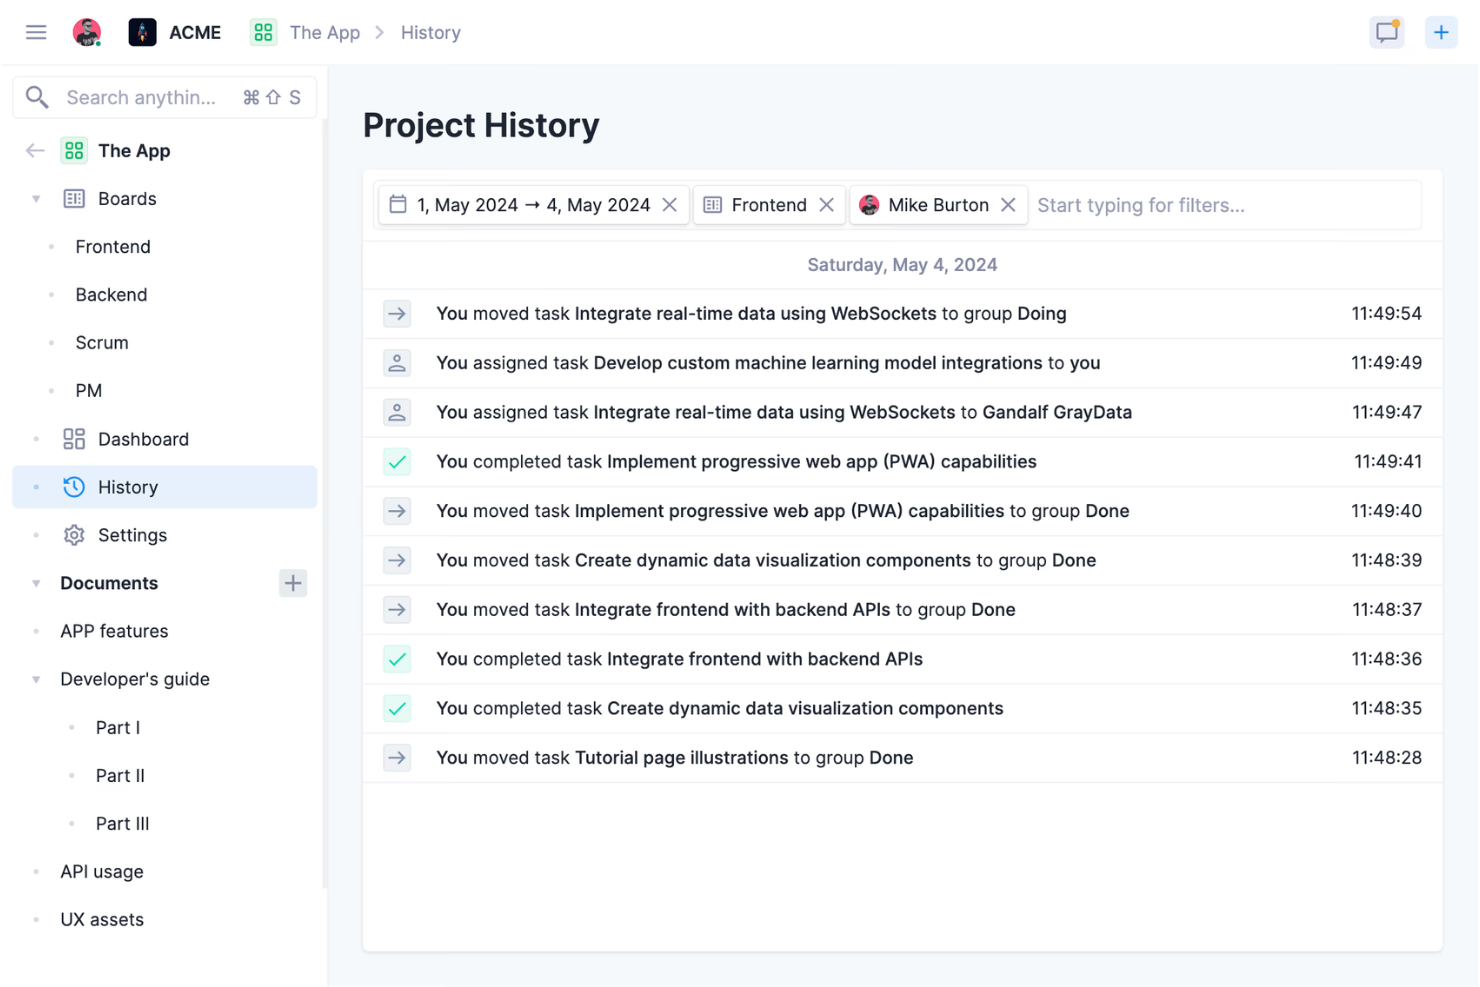Viewport: 1480px width, 987px height.
Task: Click the search magnifier icon
Action: tap(37, 97)
